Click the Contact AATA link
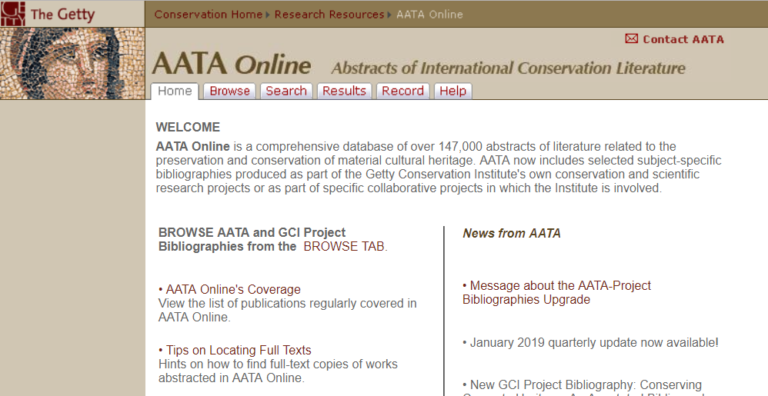This screenshot has height=396, width=768. (683, 39)
